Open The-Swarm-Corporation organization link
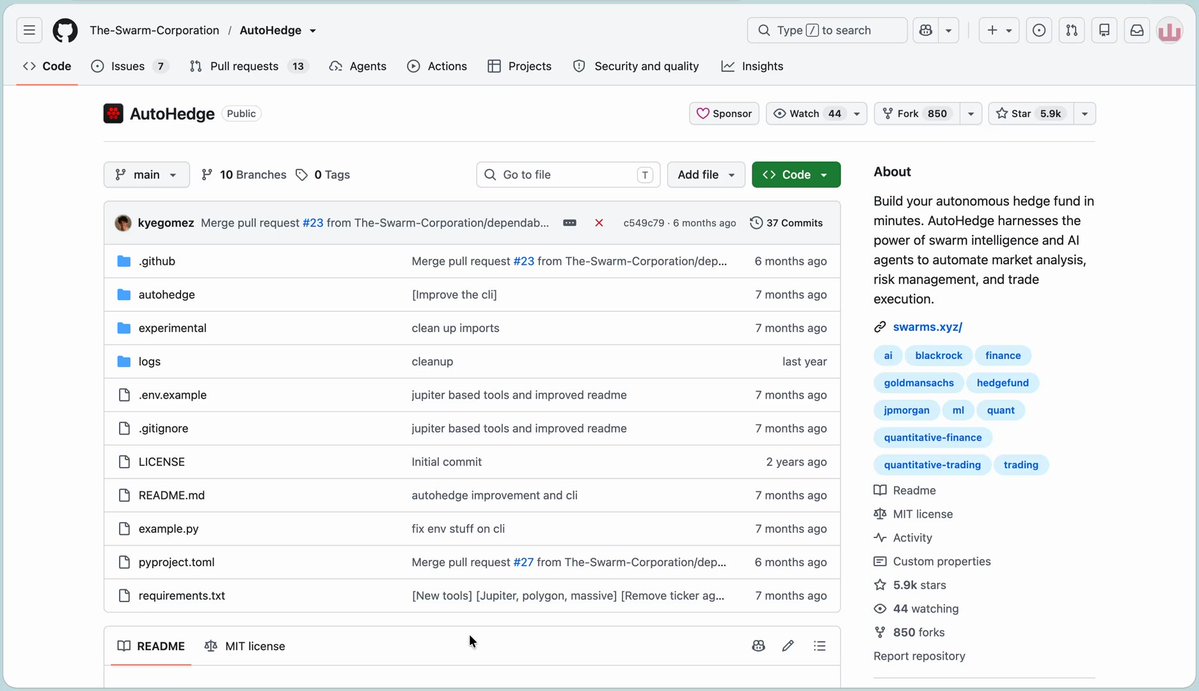The height and width of the screenshot is (691, 1199). tap(154, 31)
